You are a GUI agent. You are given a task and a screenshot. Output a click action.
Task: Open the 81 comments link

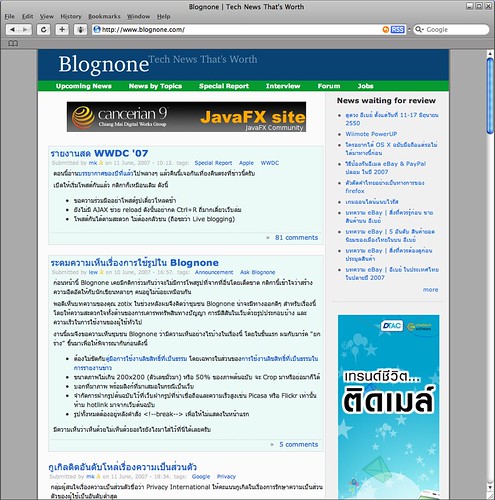pos(296,238)
